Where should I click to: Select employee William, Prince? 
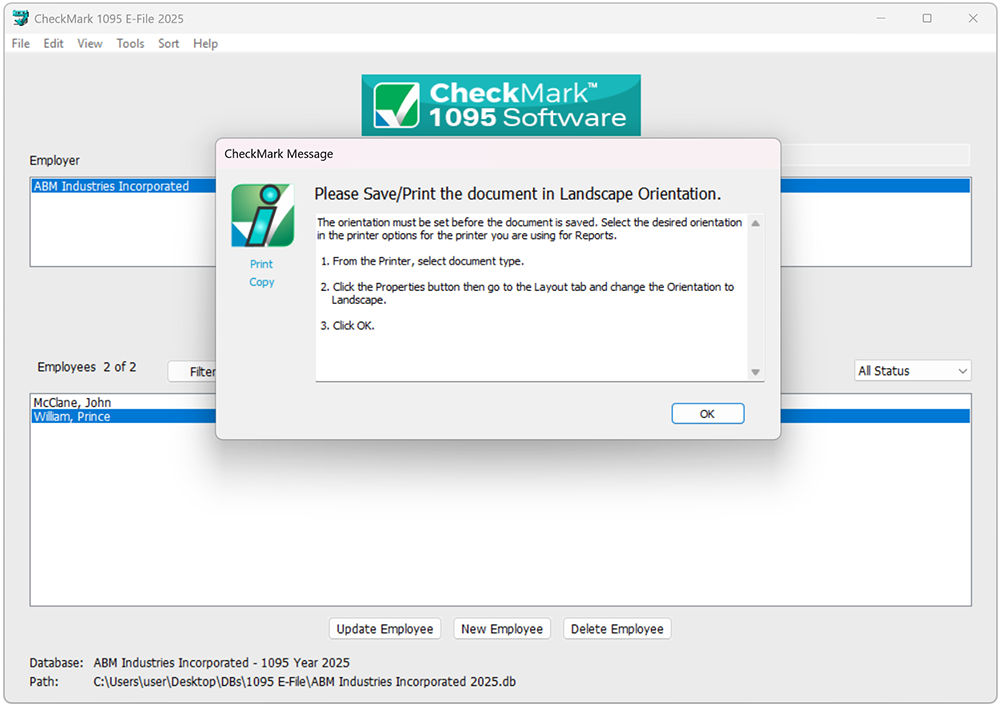[x=124, y=416]
